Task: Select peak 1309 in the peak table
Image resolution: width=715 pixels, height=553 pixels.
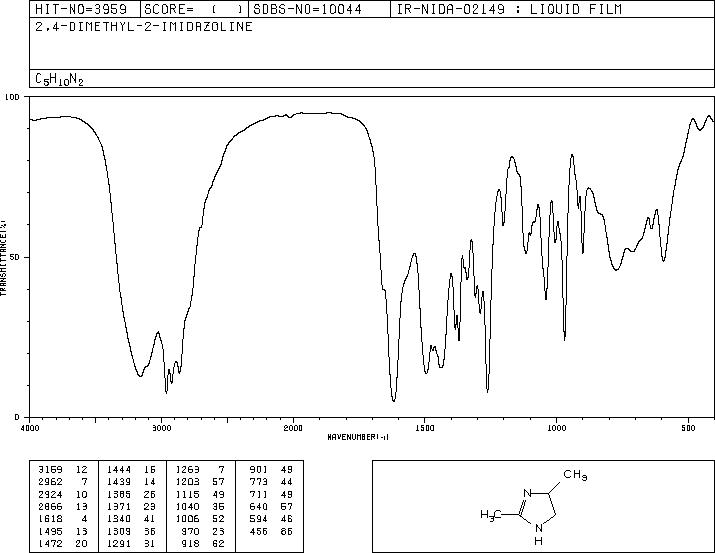Action: [119, 532]
